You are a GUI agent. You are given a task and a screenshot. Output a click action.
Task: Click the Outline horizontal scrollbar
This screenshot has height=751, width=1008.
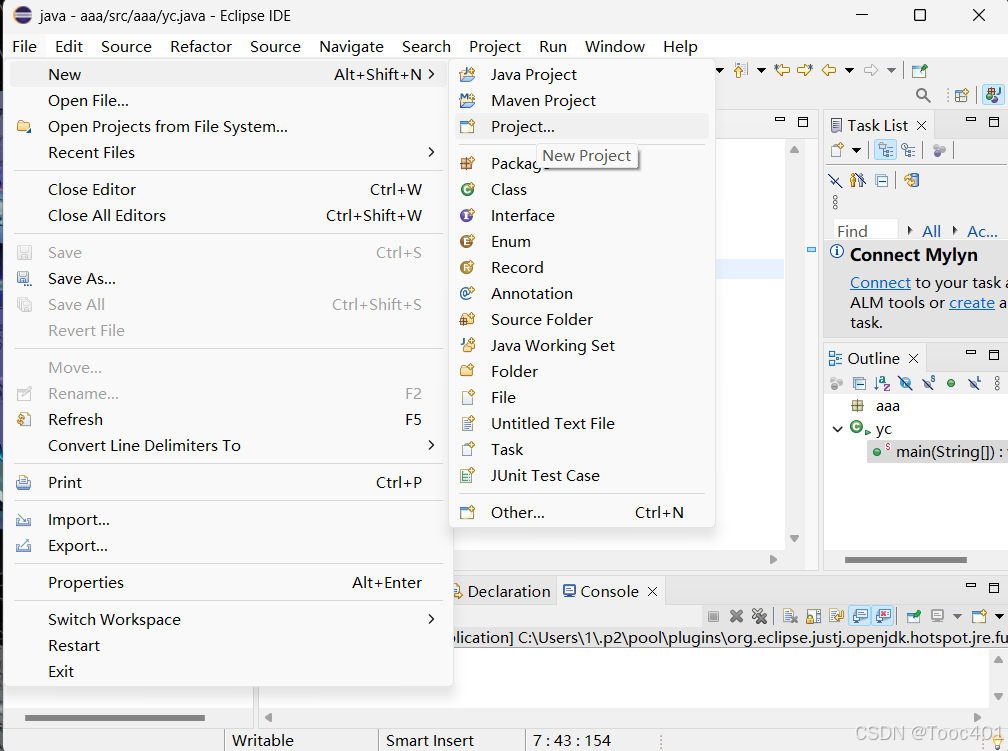coord(905,560)
